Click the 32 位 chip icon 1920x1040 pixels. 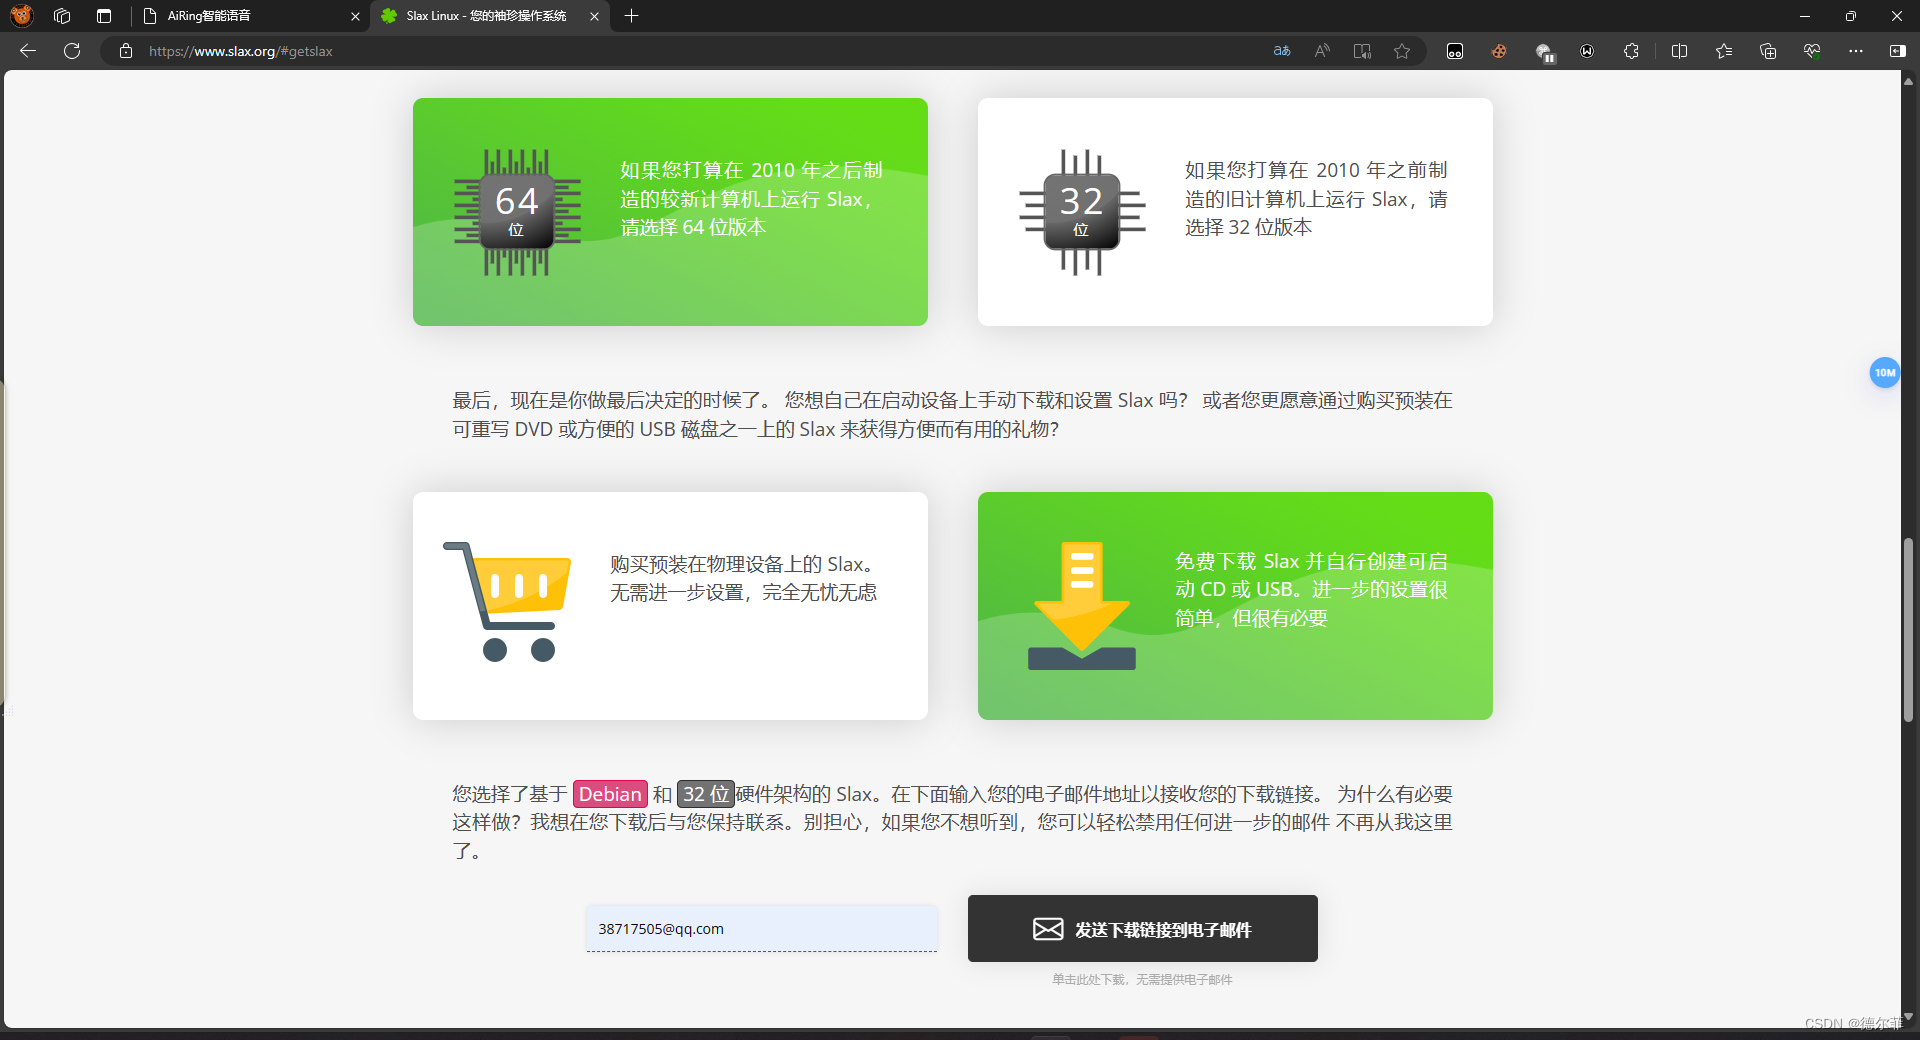1082,212
